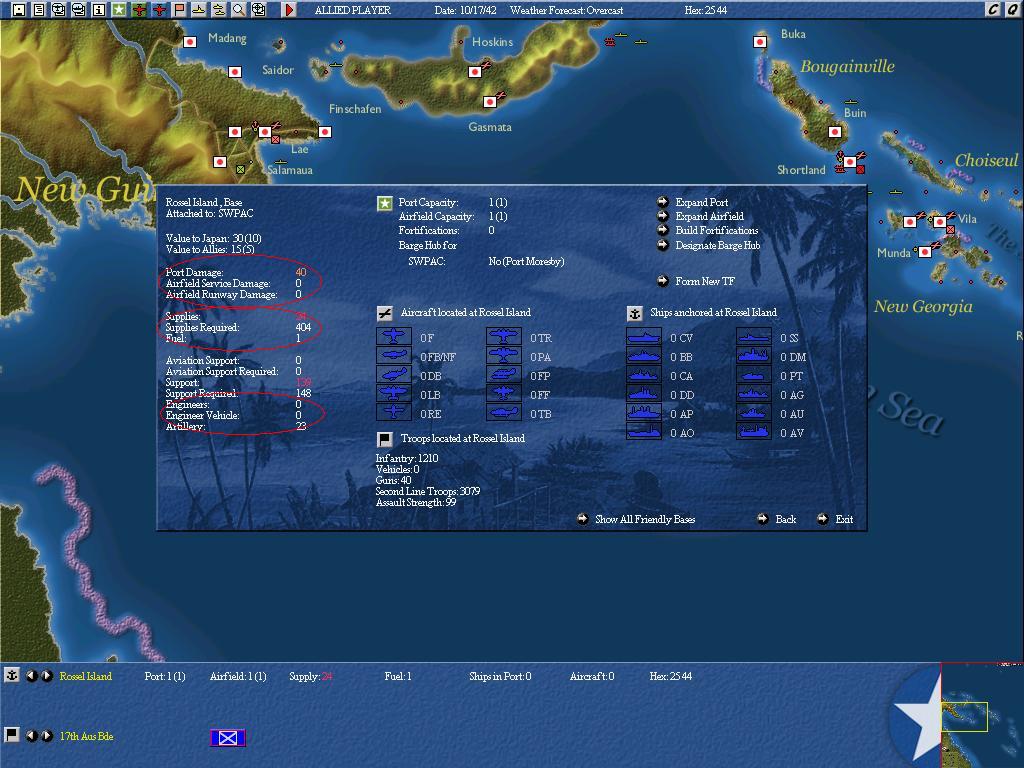Open the magnifying glass search icon
1024x768 pixels.
coord(239,10)
